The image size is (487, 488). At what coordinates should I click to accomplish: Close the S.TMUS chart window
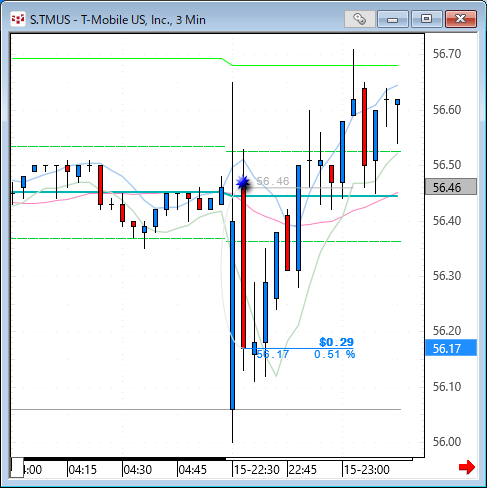[461, 19]
